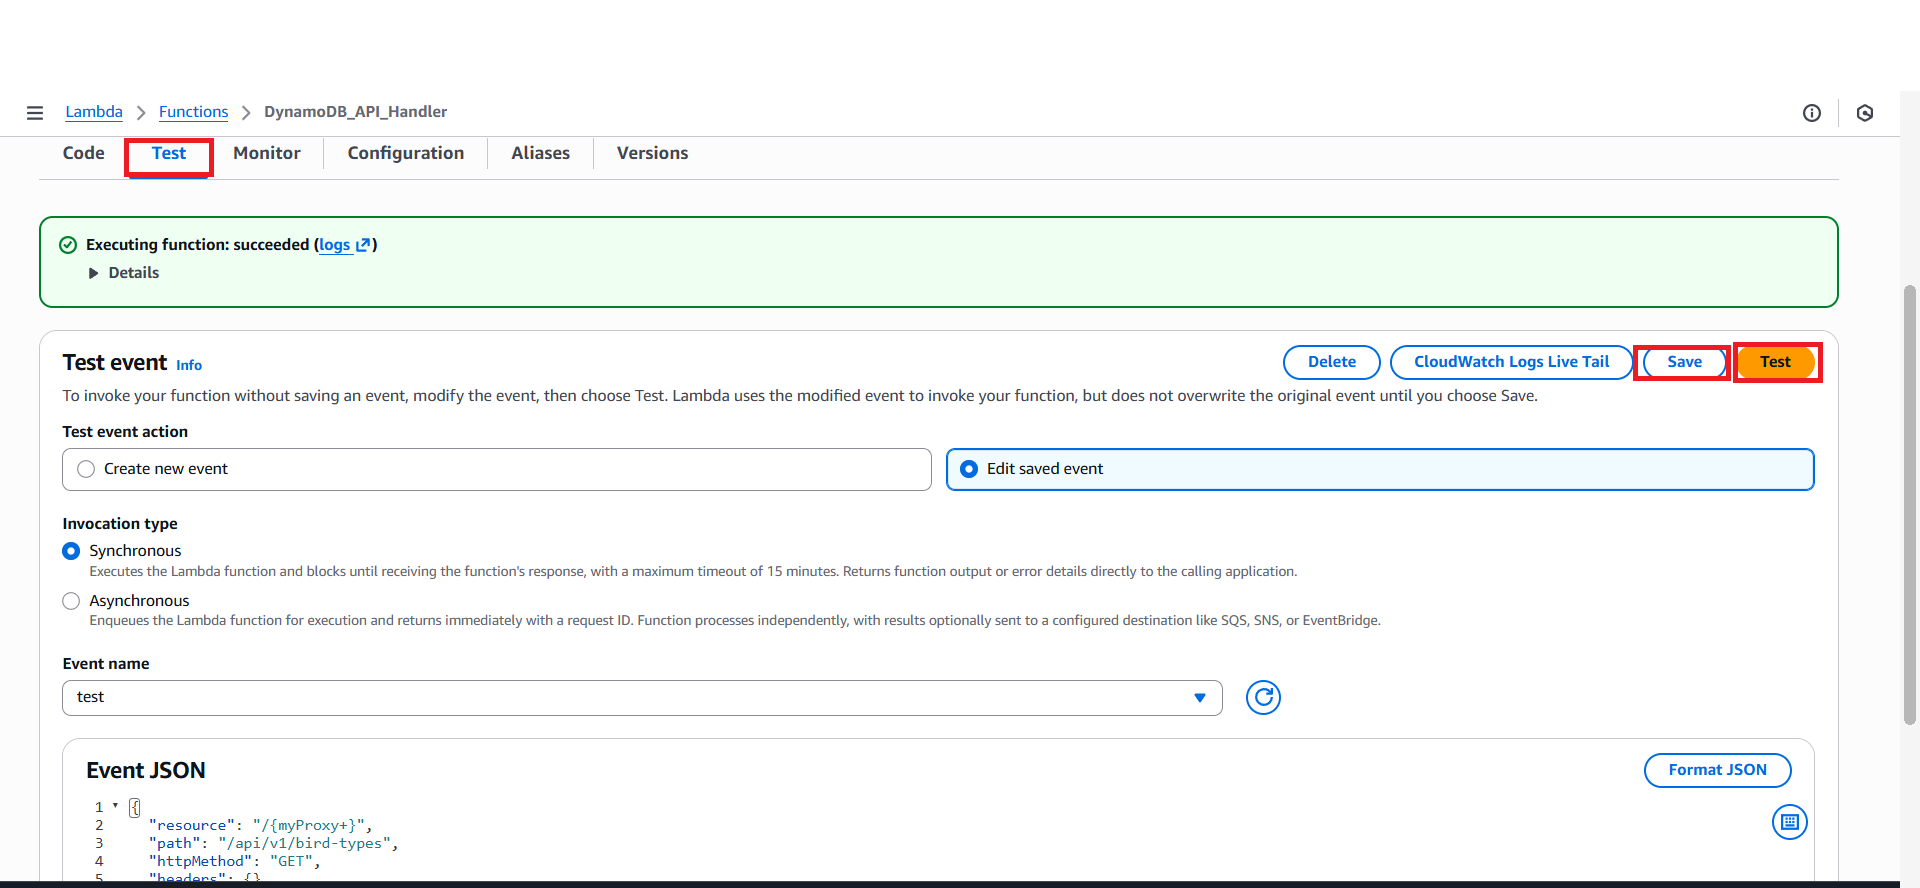Go to Functions in the breadcrumb

(x=193, y=112)
